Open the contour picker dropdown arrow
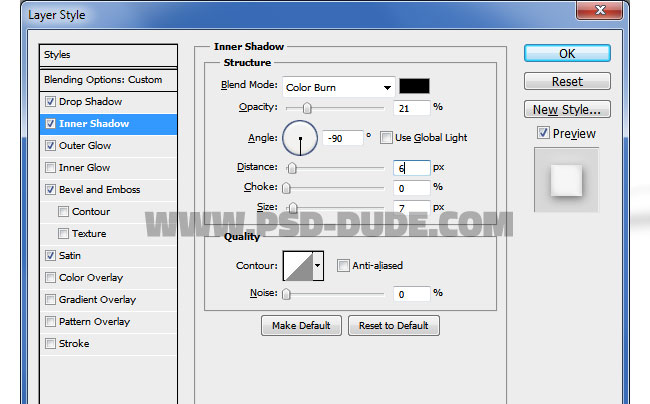Screen dimensions: 650x404 point(318,266)
